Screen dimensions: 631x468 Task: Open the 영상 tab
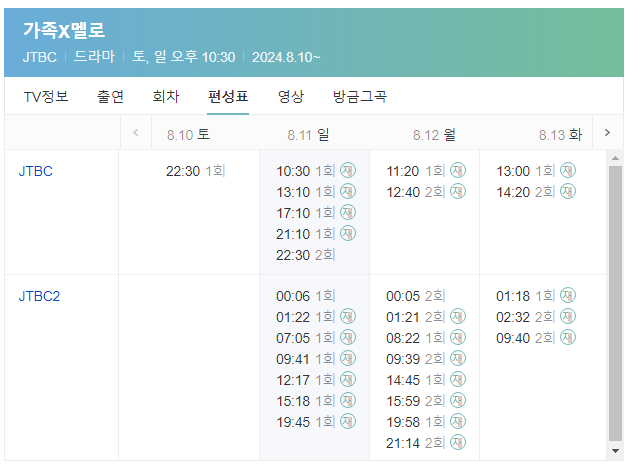291,97
